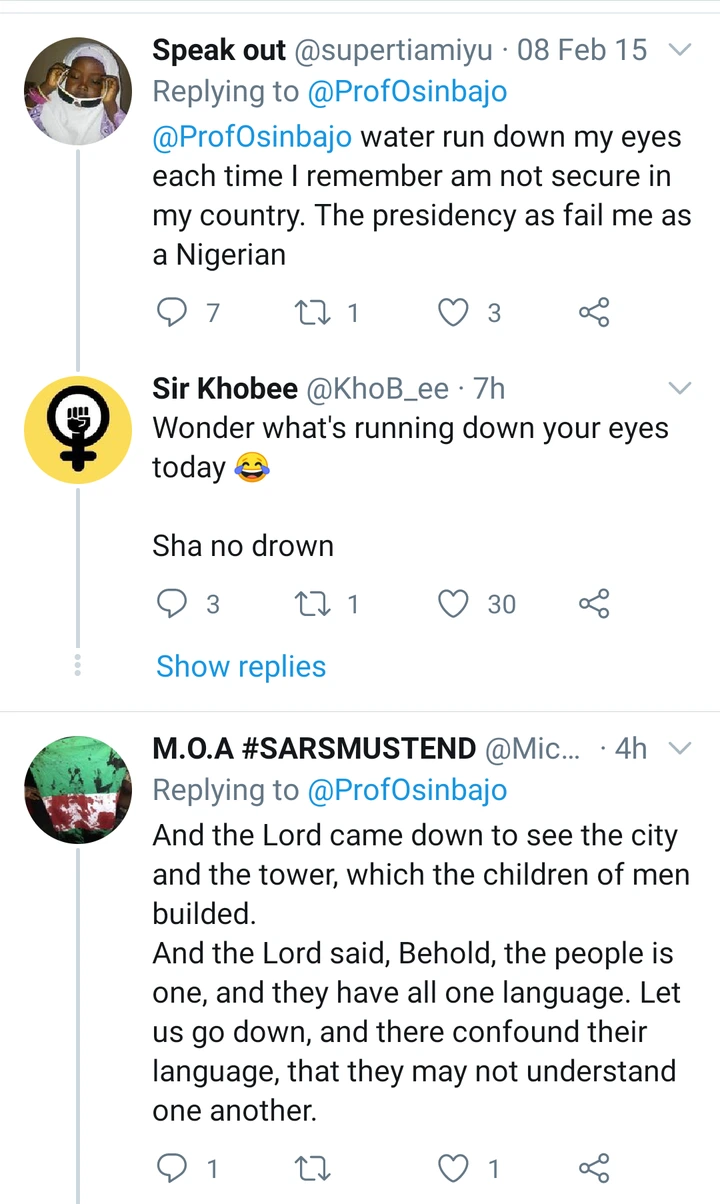This screenshot has height=1204, width=720.
Task: Like Sir Khobee's tweet with 30 likes
Action: 455,604
